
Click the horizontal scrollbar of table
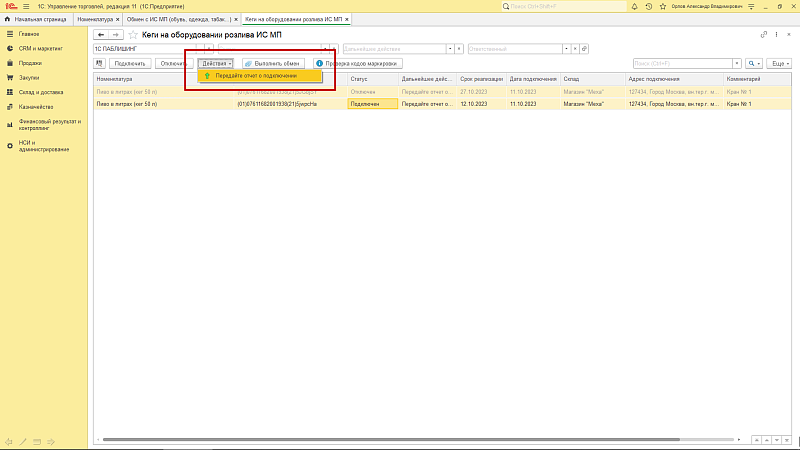391,439
